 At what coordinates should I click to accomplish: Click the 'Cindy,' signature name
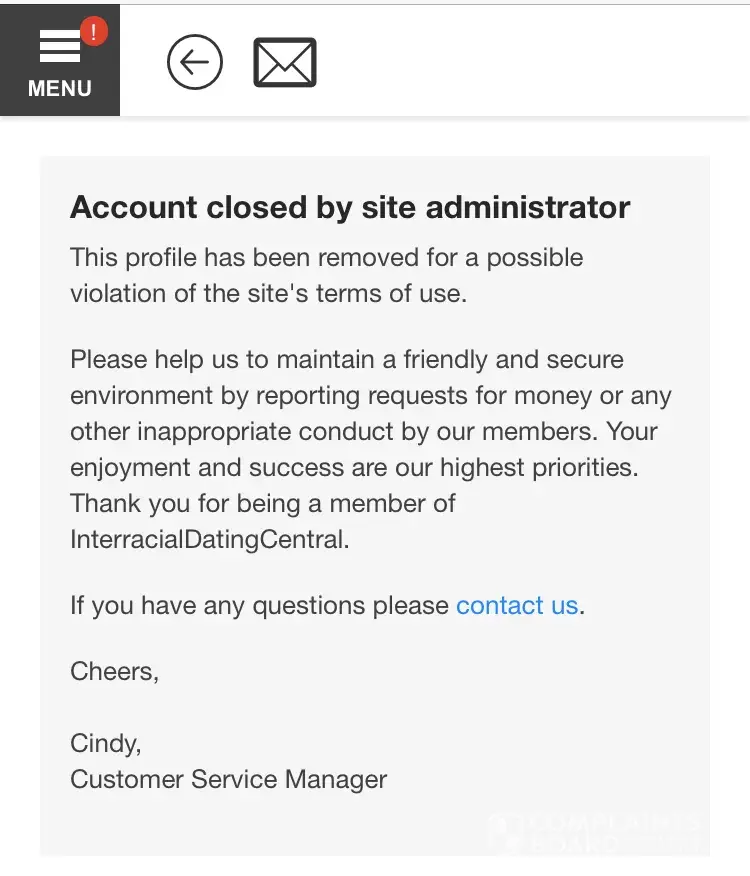tap(105, 743)
